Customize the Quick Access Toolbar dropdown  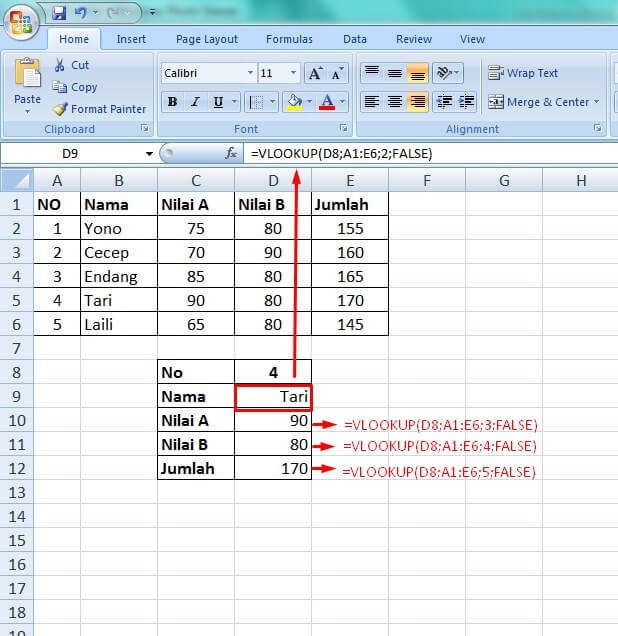click(x=152, y=13)
